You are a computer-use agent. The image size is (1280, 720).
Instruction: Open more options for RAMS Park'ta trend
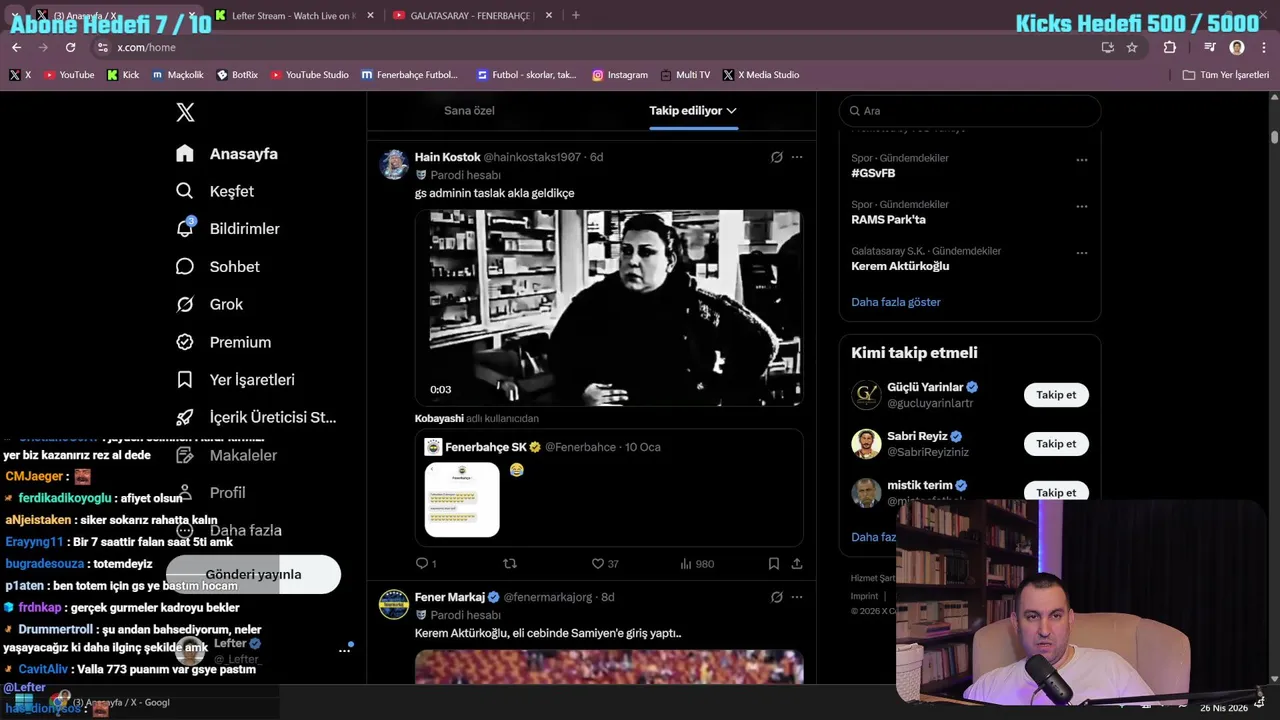(1081, 206)
